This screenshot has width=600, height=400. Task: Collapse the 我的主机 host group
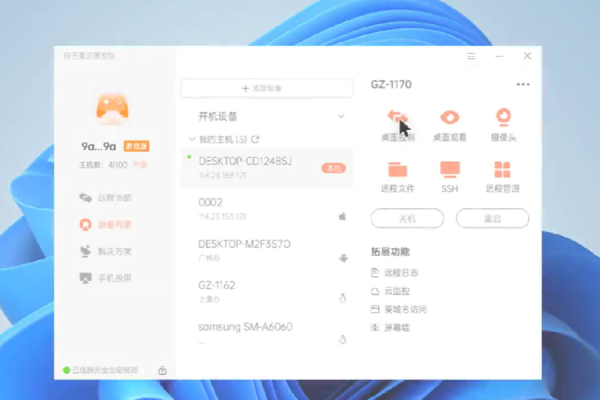click(x=192, y=139)
